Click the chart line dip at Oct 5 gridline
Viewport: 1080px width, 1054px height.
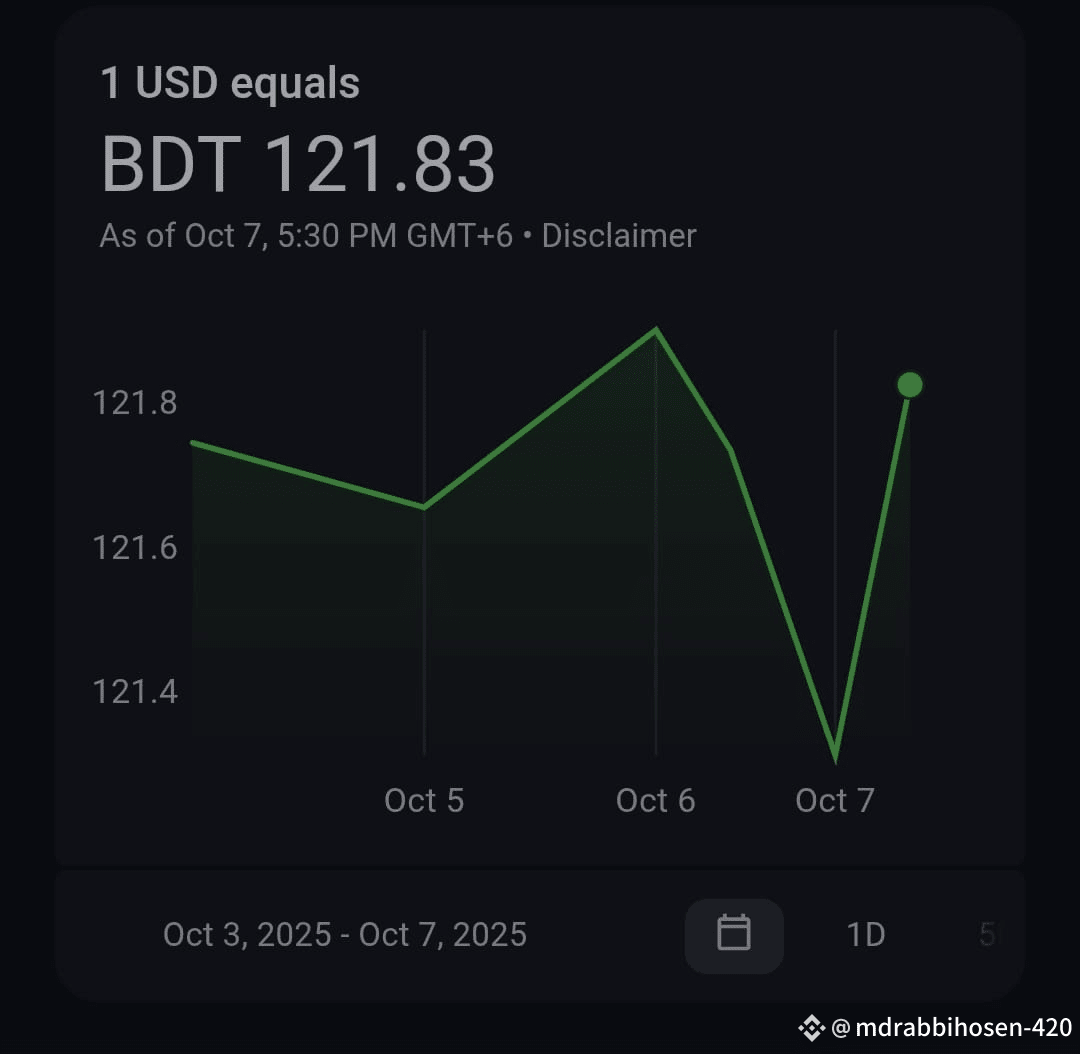point(424,507)
